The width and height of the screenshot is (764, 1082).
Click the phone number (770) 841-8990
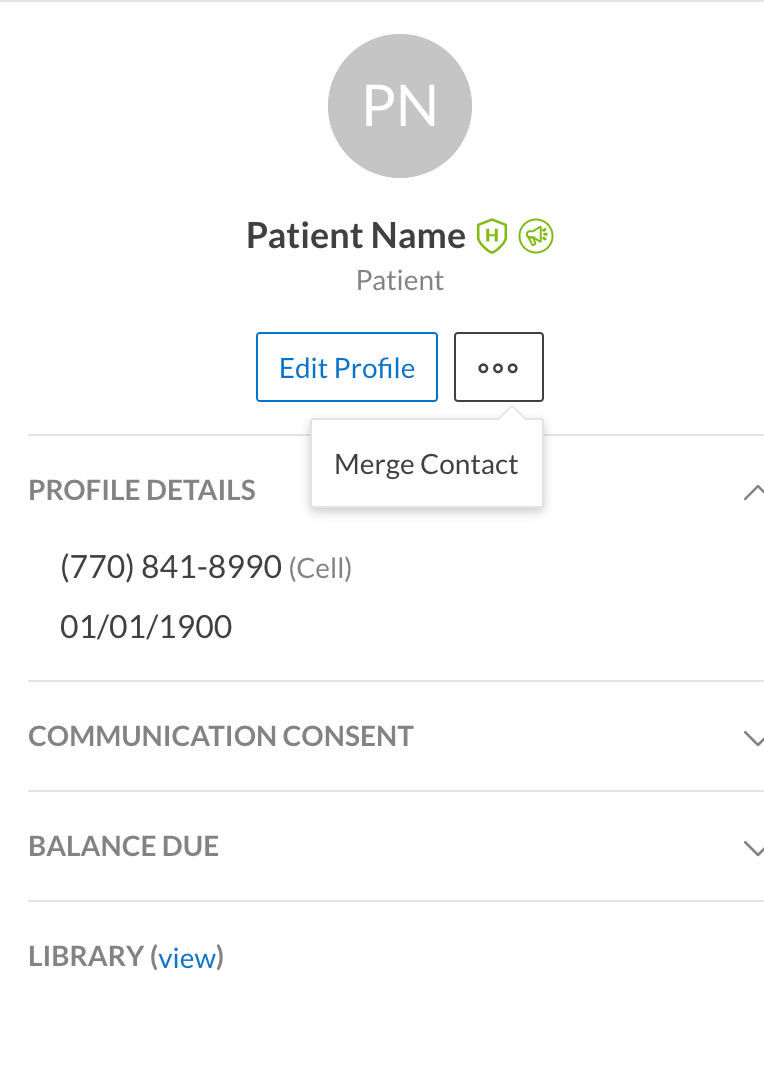[x=170, y=567]
